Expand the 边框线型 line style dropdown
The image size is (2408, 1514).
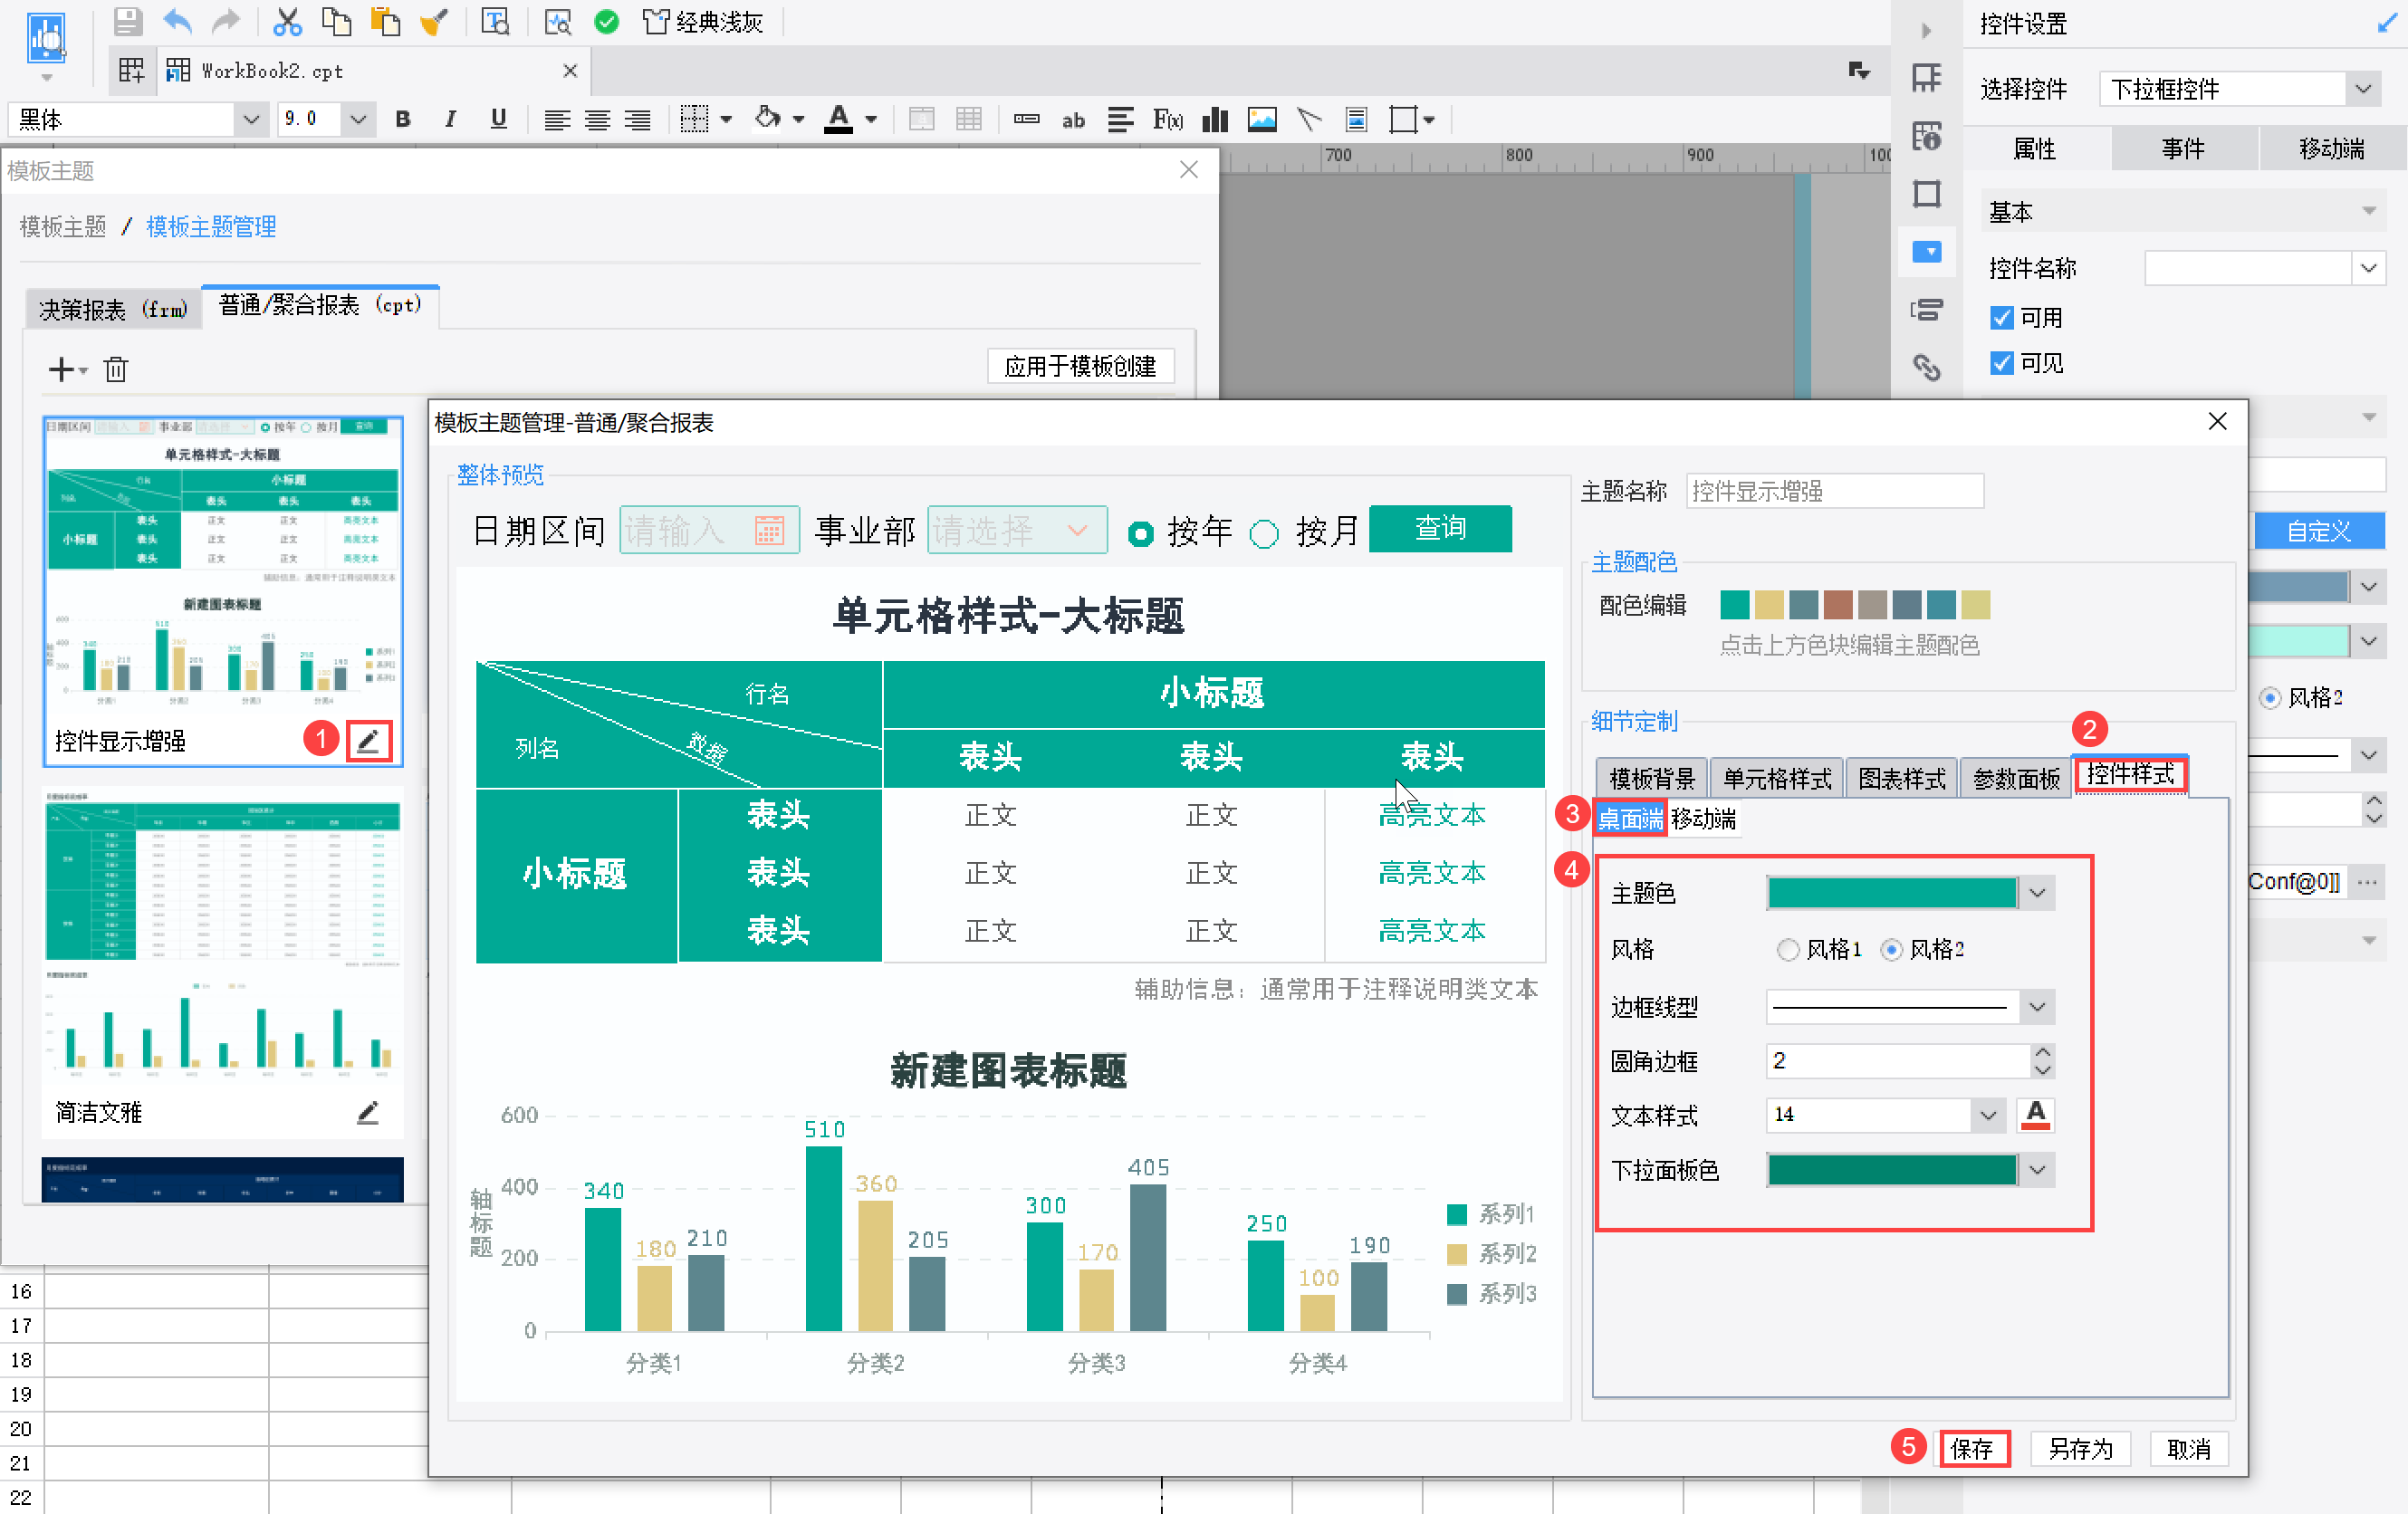pos(2037,1006)
